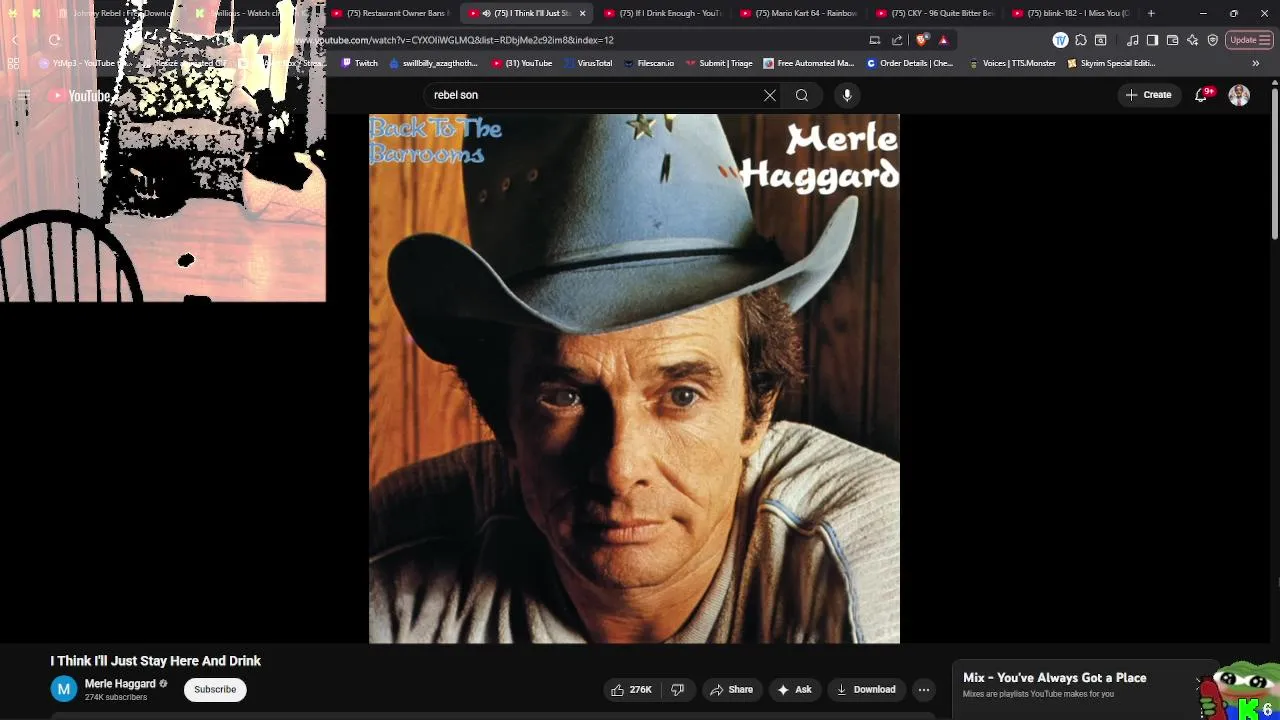
Task: Click the page vertical scrollbar
Action: pyautogui.click(x=1274, y=165)
